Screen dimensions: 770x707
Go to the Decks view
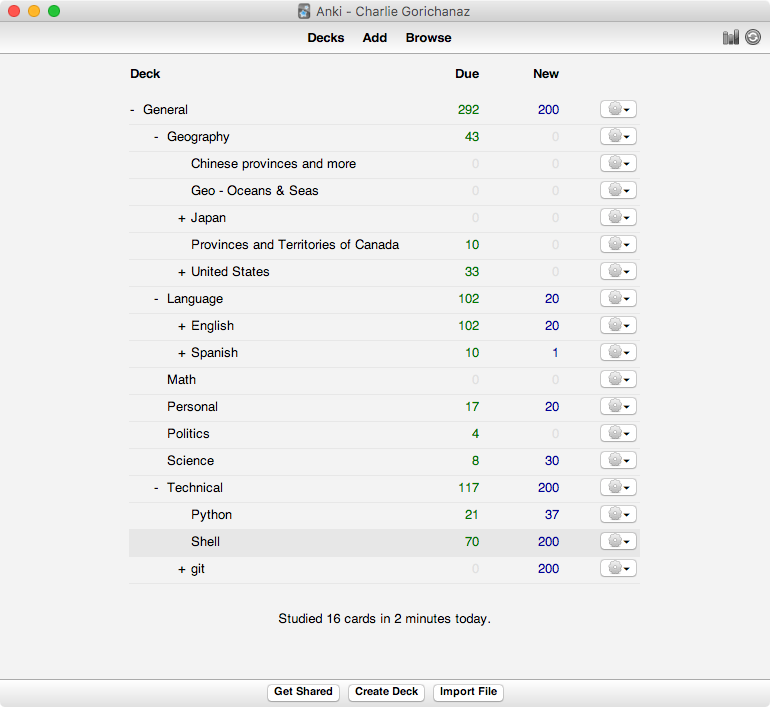coord(326,38)
